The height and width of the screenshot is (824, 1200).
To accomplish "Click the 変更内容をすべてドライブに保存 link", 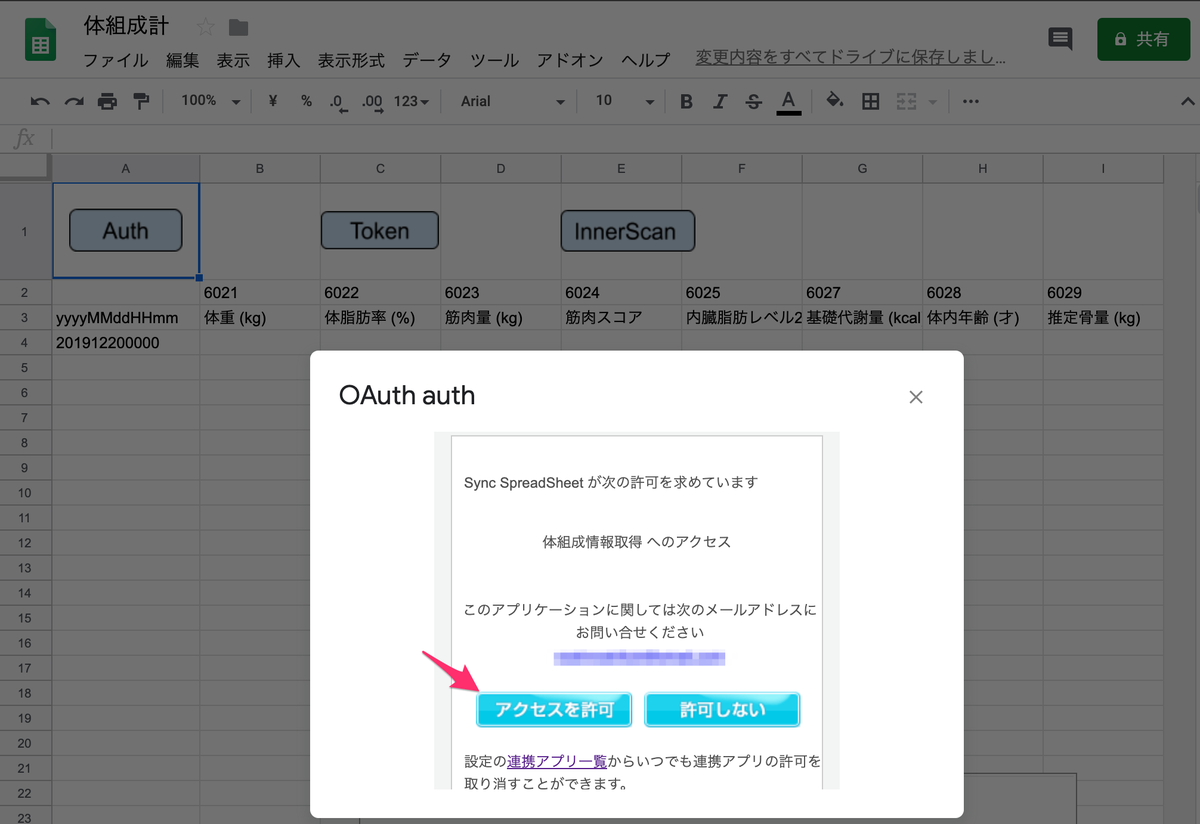I will point(850,58).
